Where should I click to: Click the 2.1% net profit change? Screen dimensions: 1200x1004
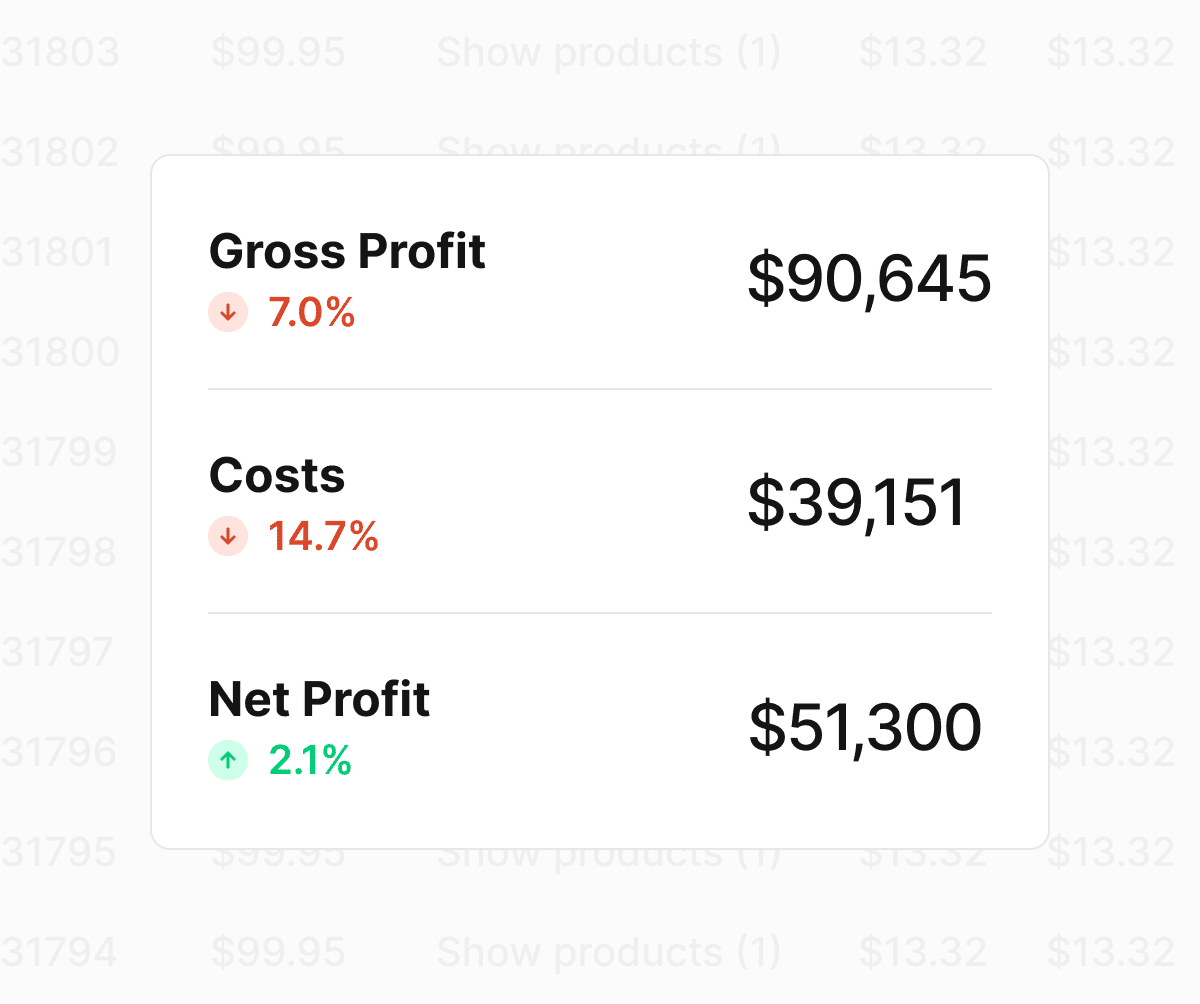(310, 761)
